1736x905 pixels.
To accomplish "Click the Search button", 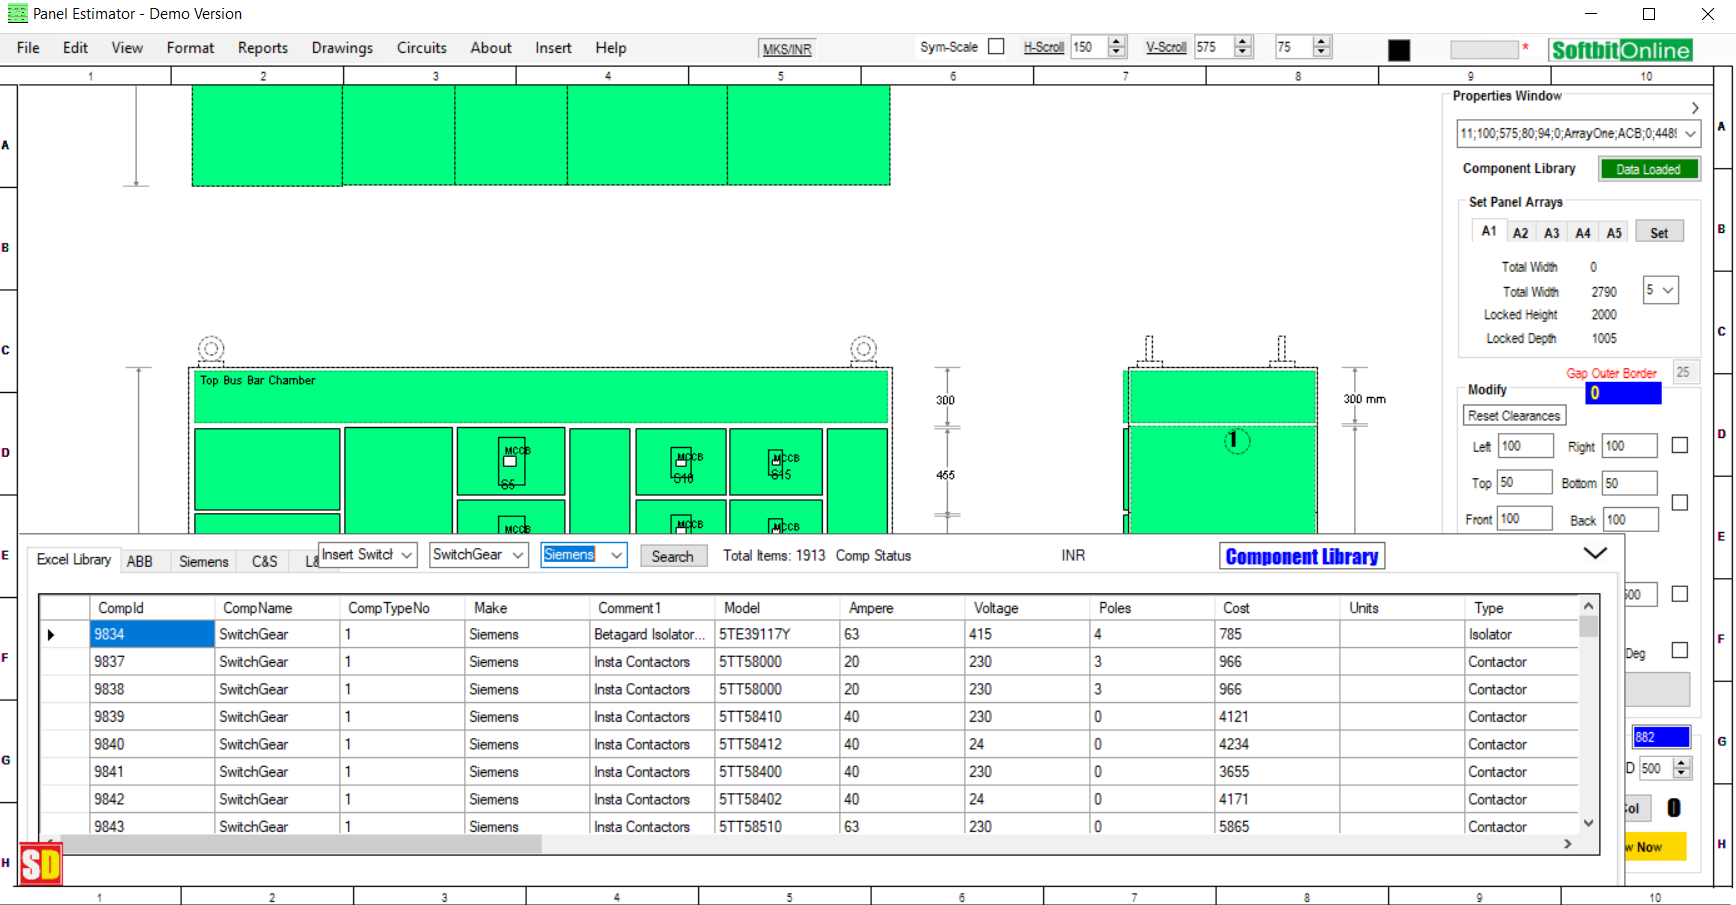I will click(673, 556).
